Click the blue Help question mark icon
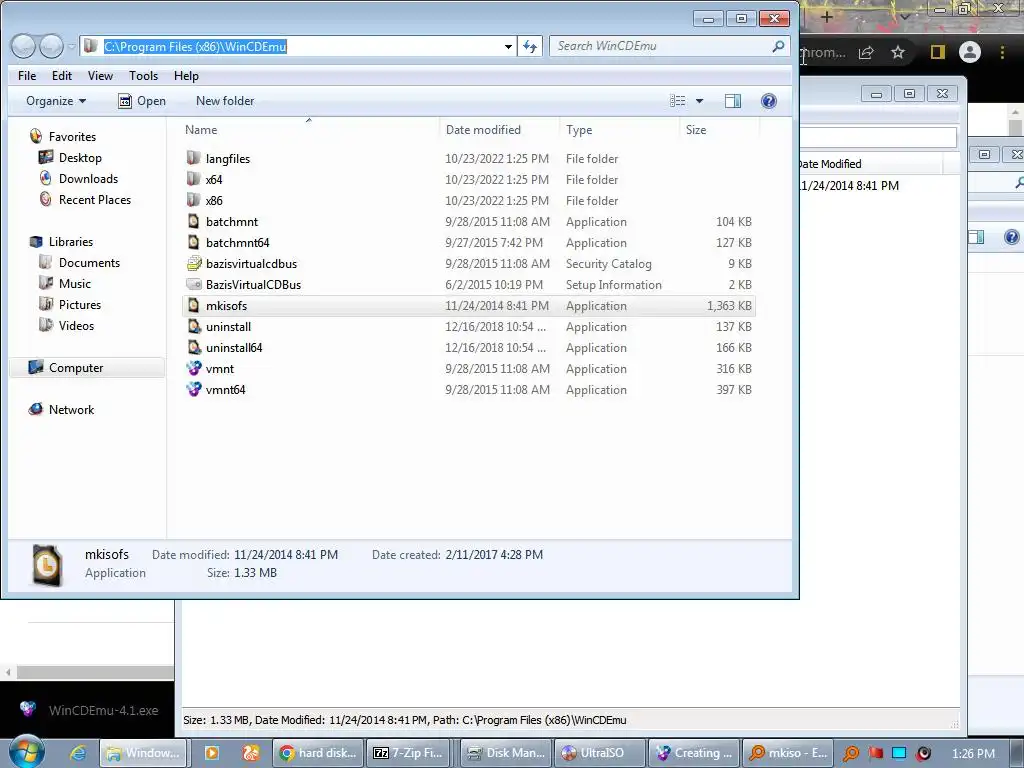1024x768 pixels. tap(769, 101)
